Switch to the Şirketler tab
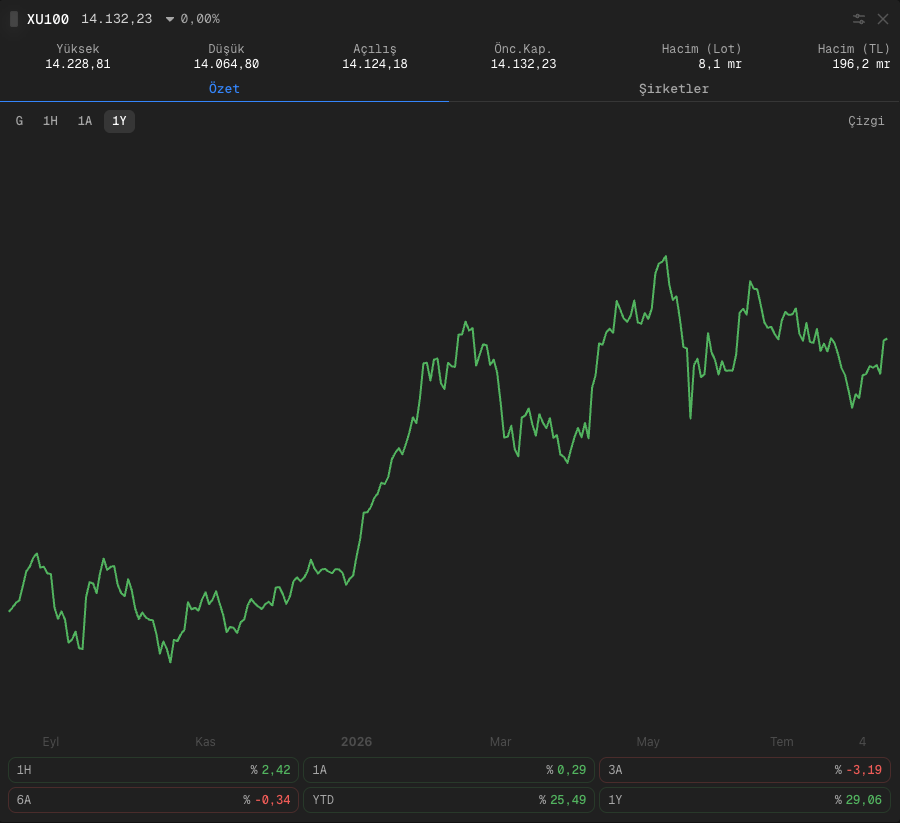This screenshot has height=823, width=900. pos(674,89)
